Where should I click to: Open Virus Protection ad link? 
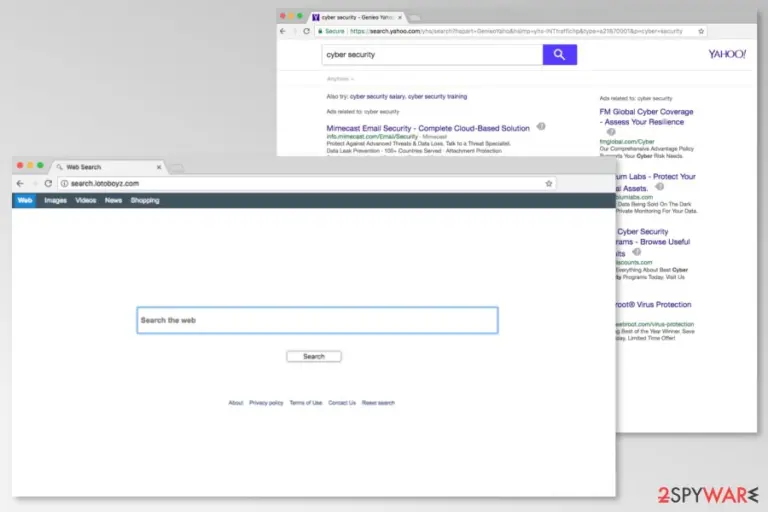(654, 304)
